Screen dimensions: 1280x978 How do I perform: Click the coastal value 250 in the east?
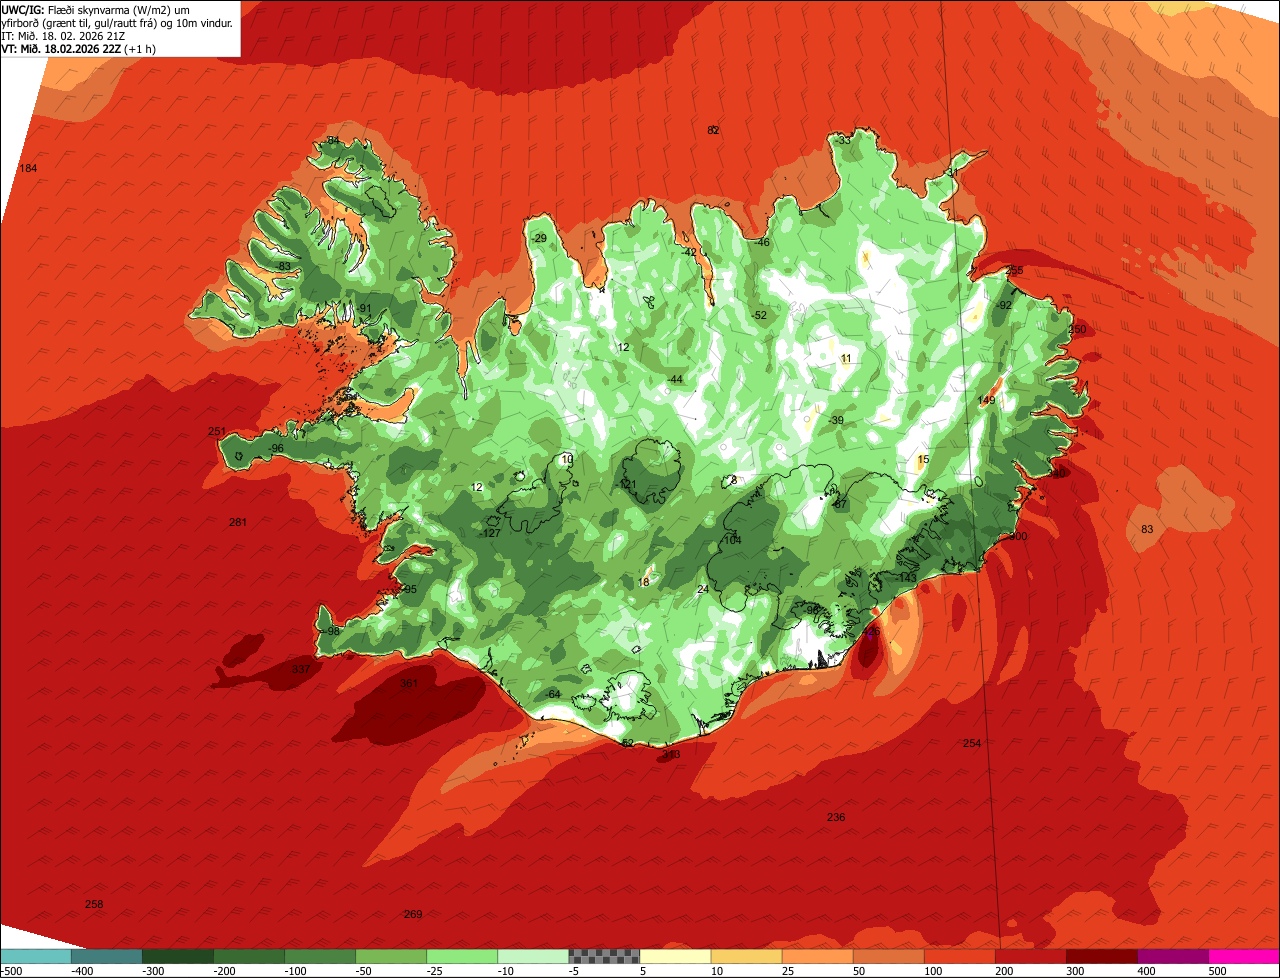pos(1077,329)
